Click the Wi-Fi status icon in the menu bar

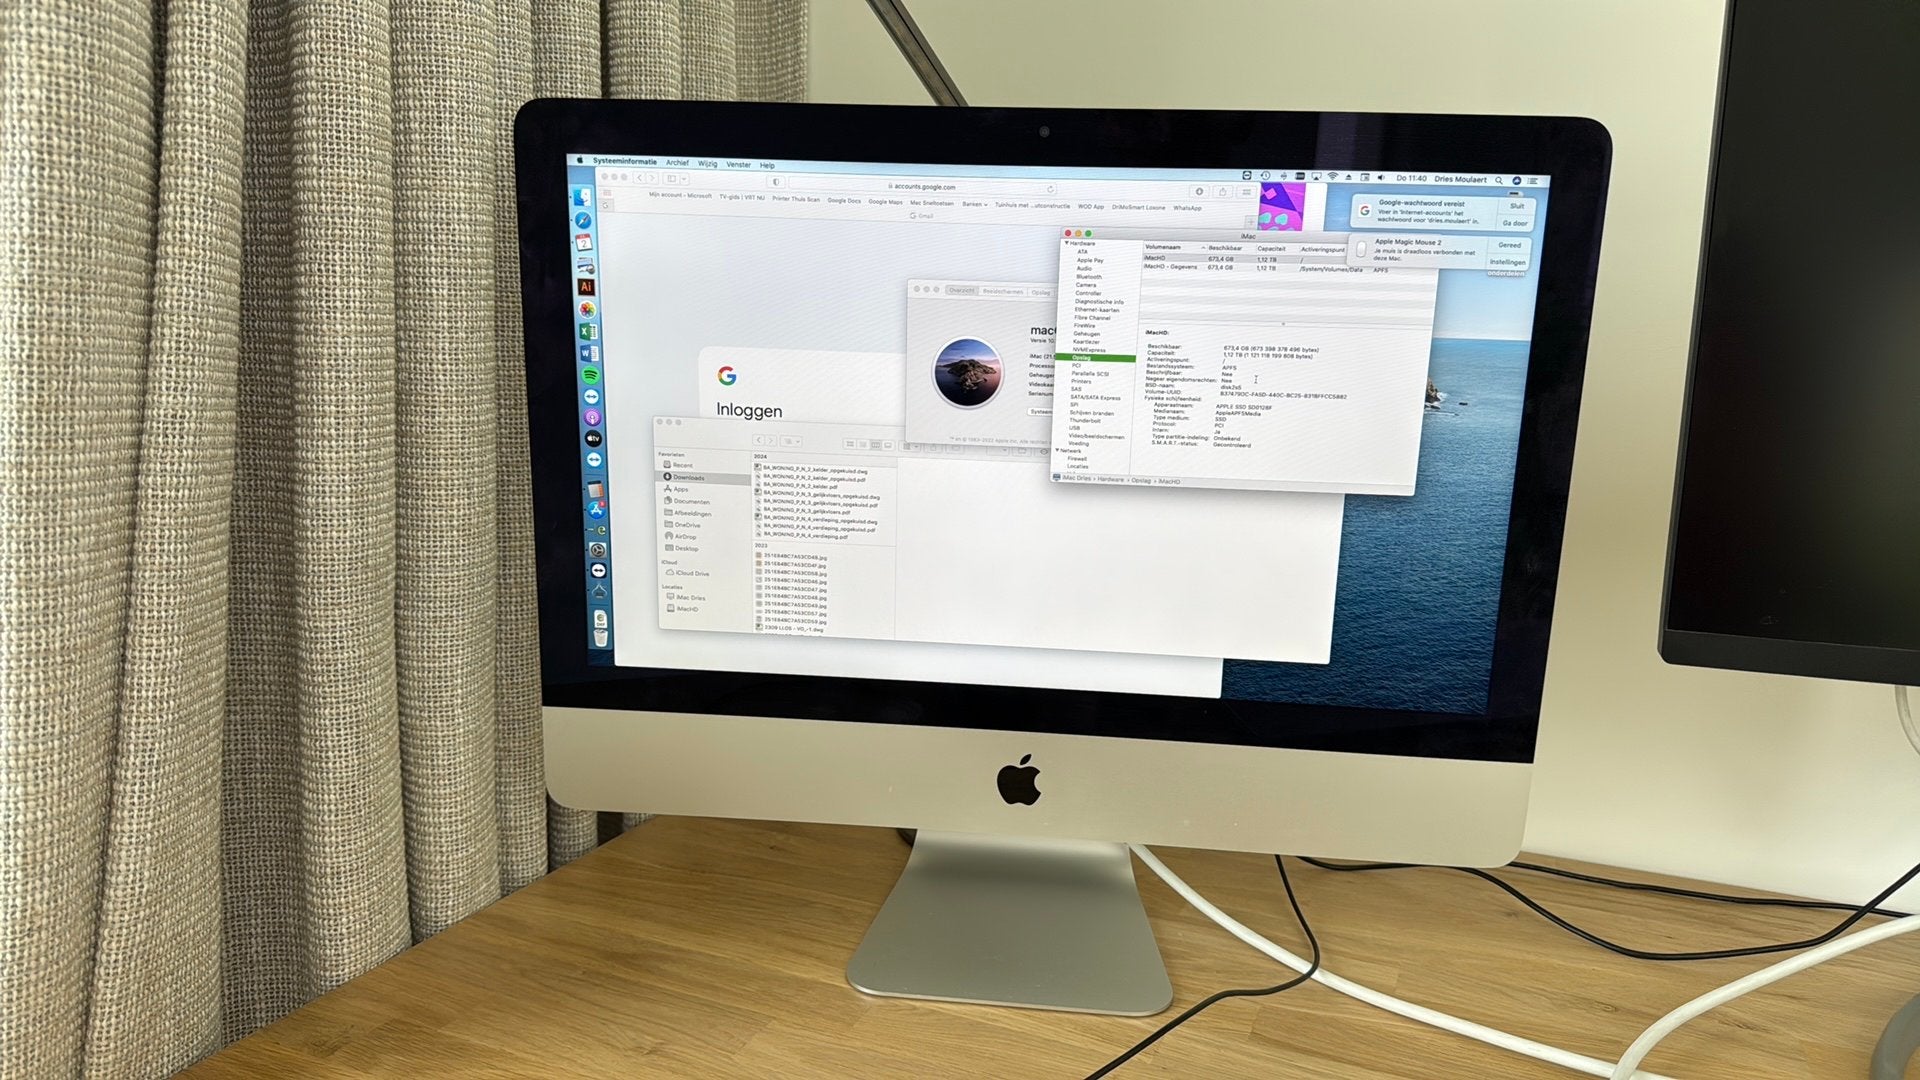(x=1332, y=176)
